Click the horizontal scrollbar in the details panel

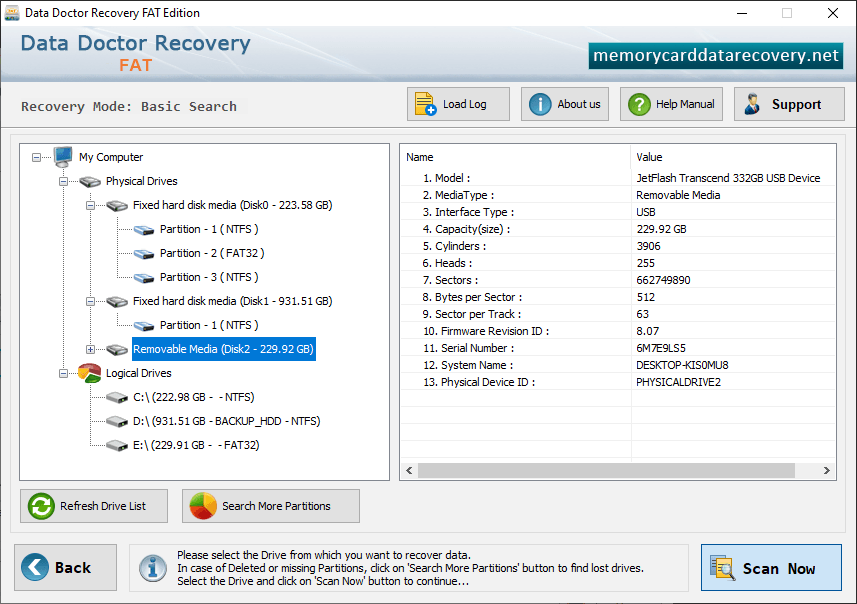[606, 470]
